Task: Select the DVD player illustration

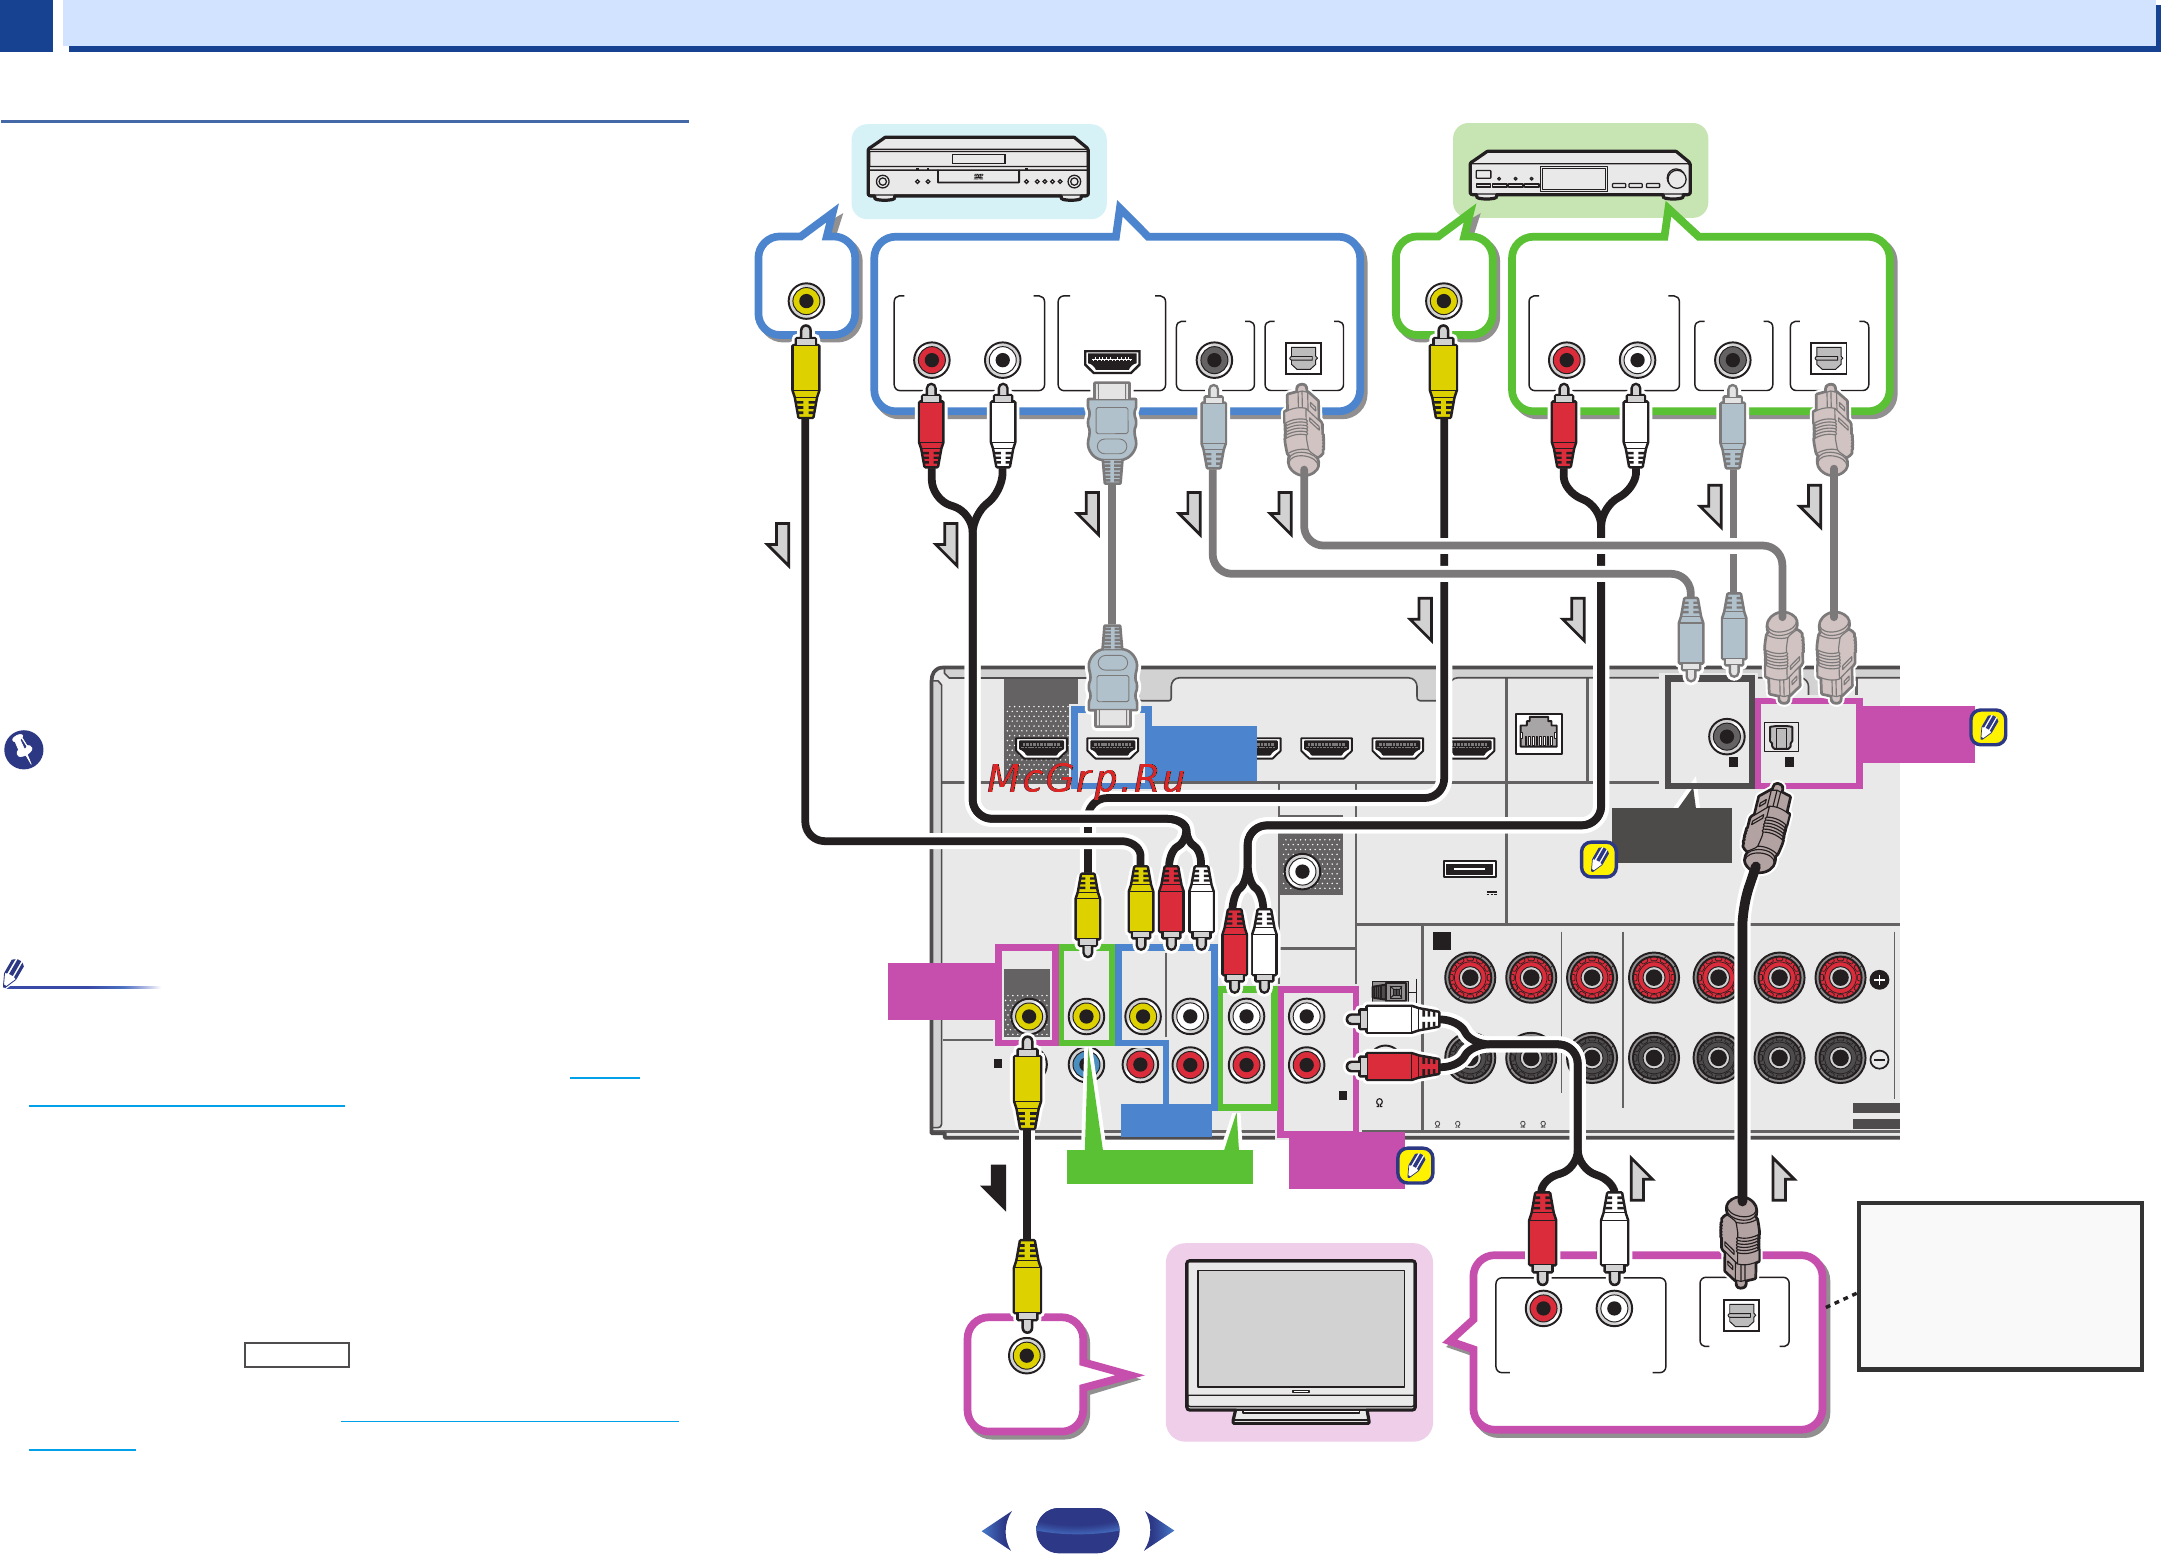Action: click(979, 169)
